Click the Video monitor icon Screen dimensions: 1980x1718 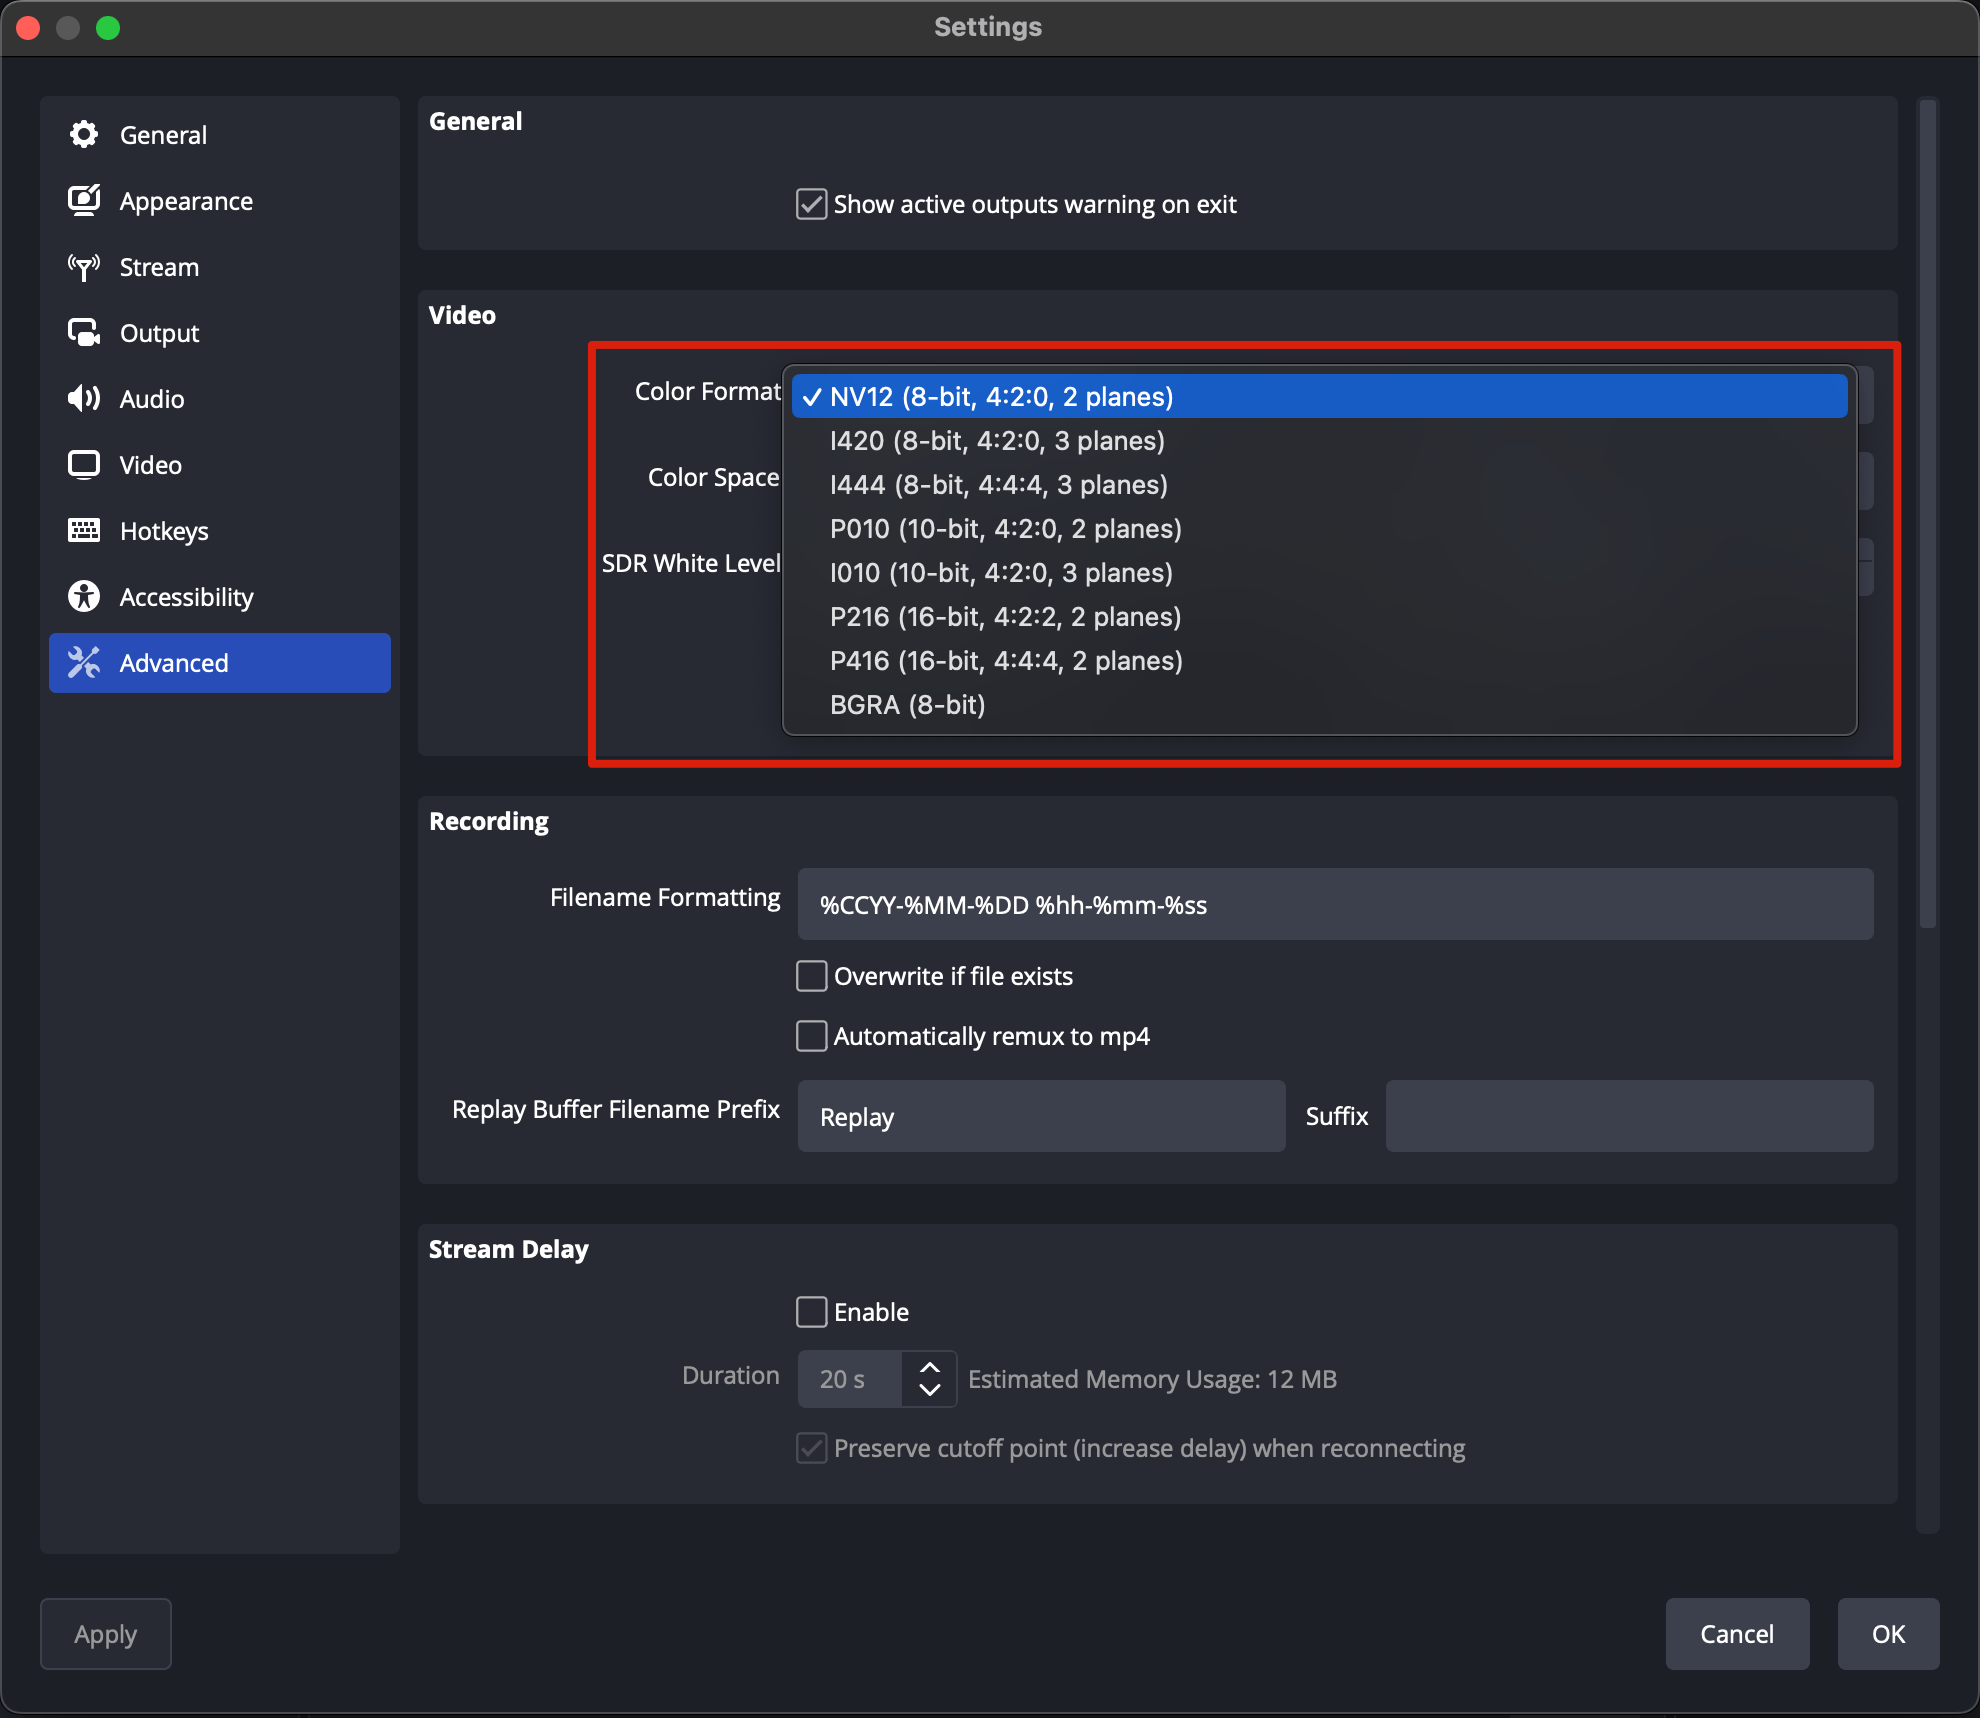coord(84,465)
